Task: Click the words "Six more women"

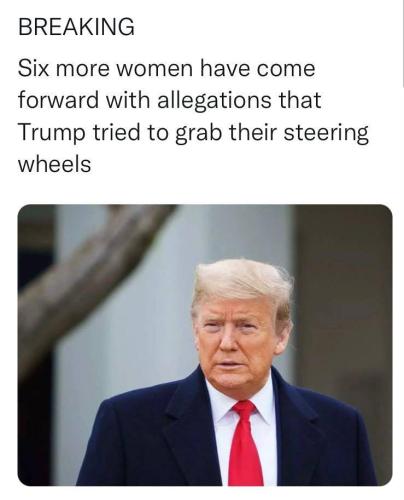Action: 105,68
